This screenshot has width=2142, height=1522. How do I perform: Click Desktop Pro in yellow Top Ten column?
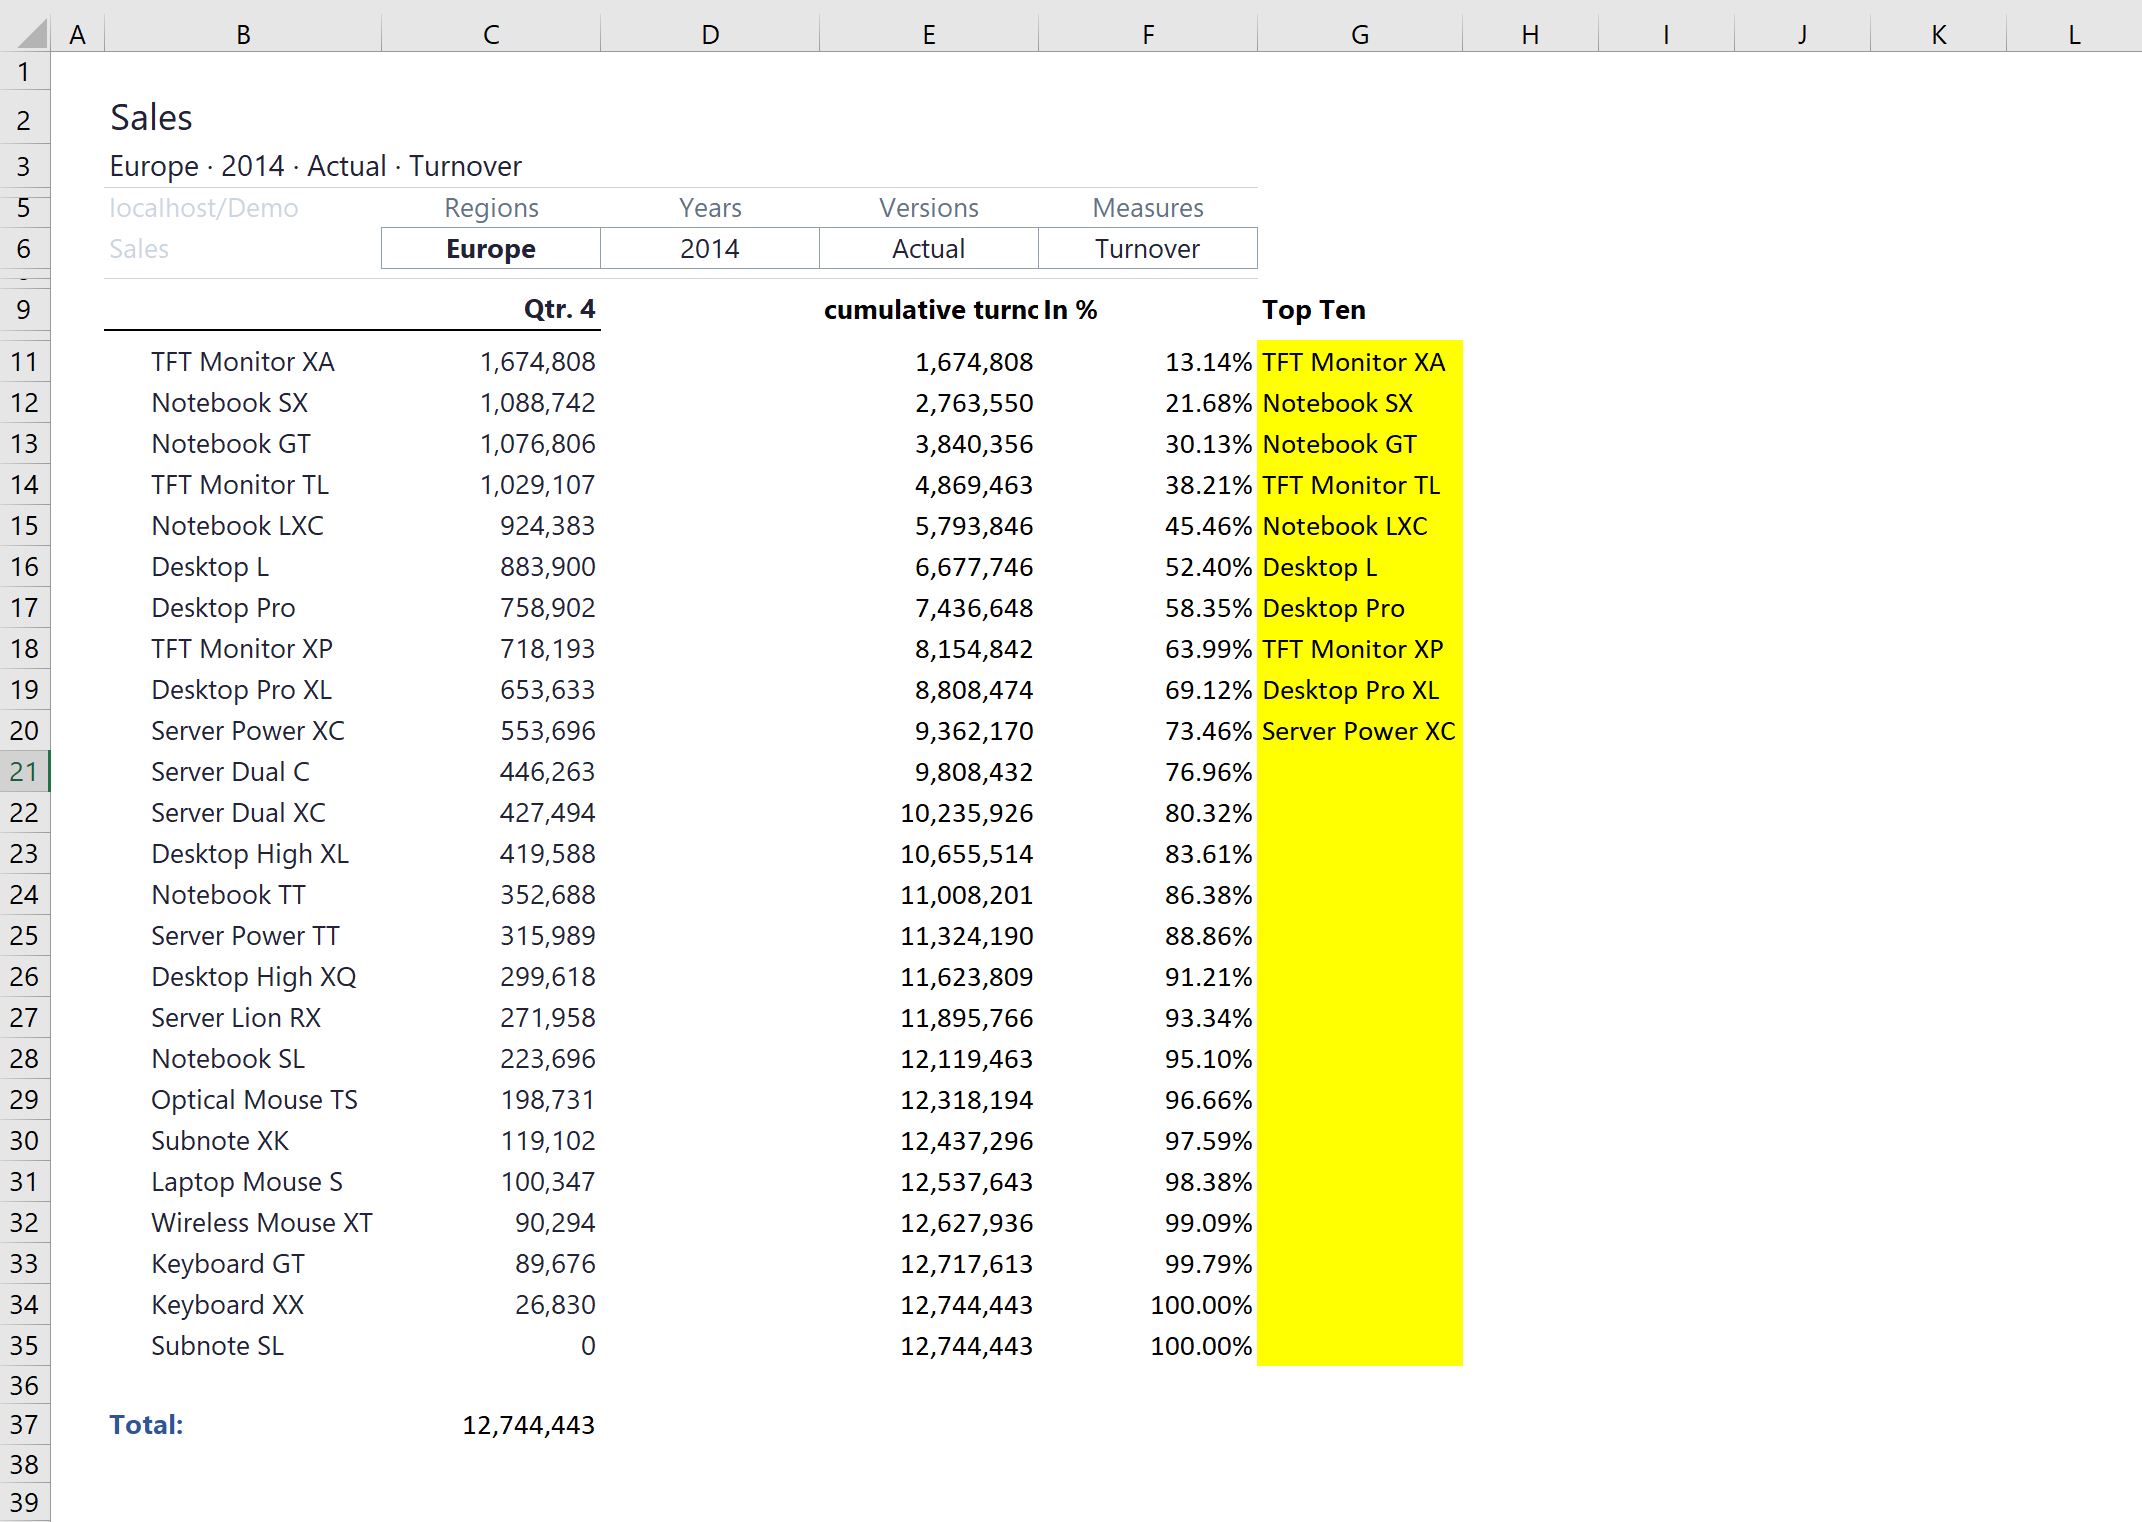(1333, 608)
